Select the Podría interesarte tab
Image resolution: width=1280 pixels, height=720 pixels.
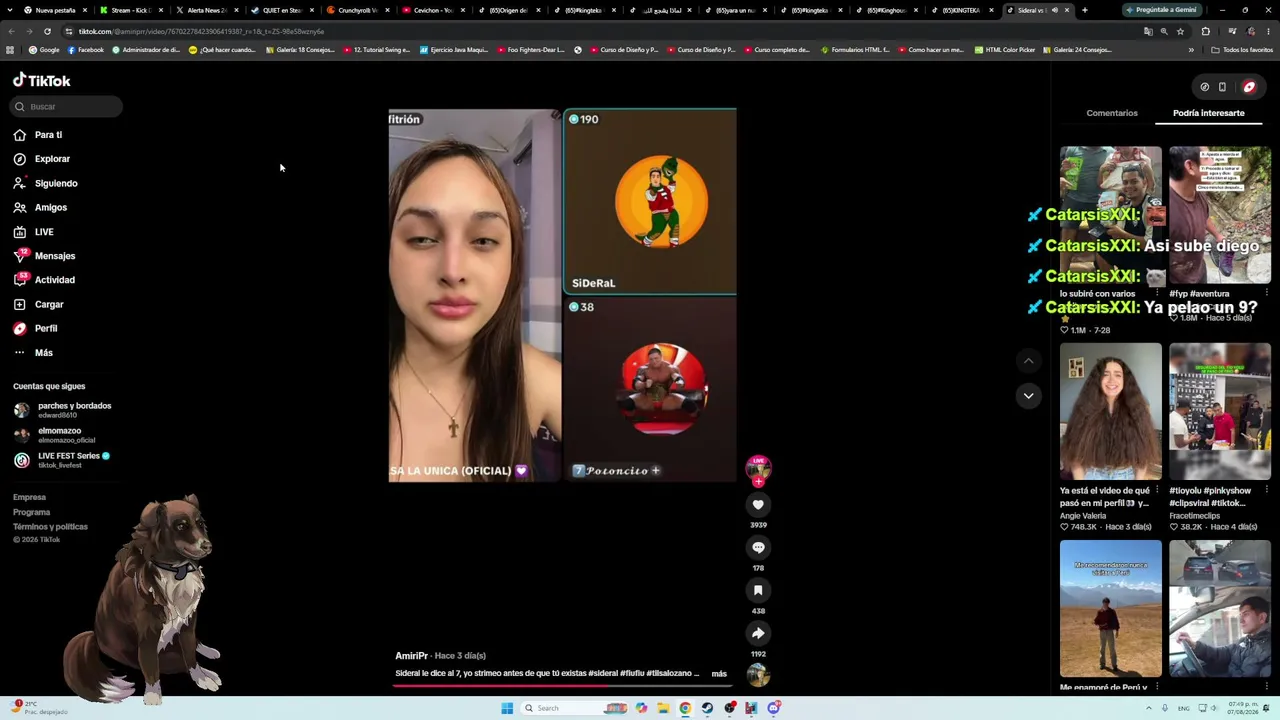point(1209,113)
